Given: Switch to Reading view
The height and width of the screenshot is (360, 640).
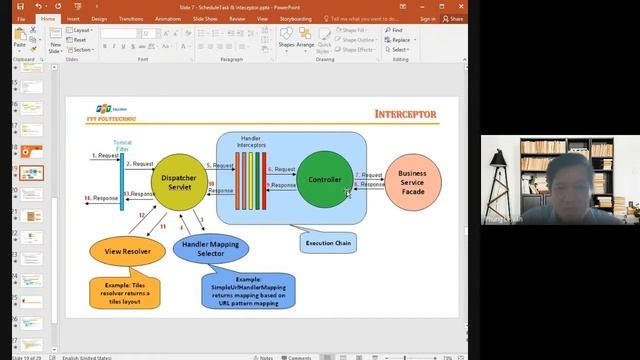Looking at the screenshot, I should pos(359,357).
